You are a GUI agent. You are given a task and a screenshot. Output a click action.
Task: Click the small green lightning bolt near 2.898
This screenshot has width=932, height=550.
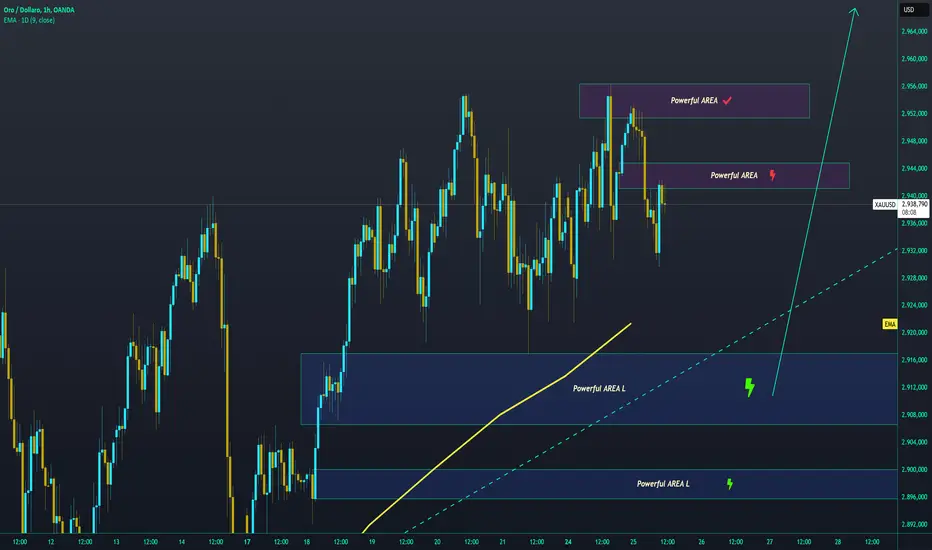point(729,484)
